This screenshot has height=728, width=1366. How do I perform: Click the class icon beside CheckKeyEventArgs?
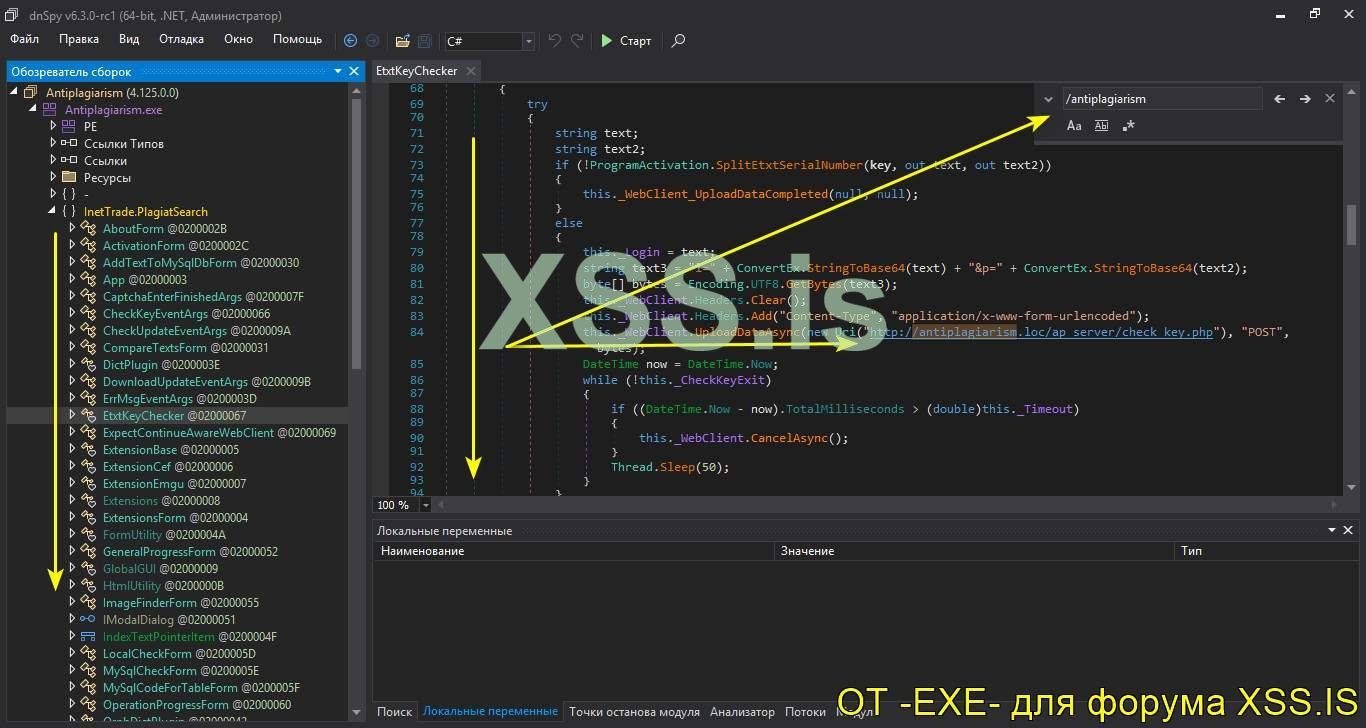pyautogui.click(x=88, y=314)
